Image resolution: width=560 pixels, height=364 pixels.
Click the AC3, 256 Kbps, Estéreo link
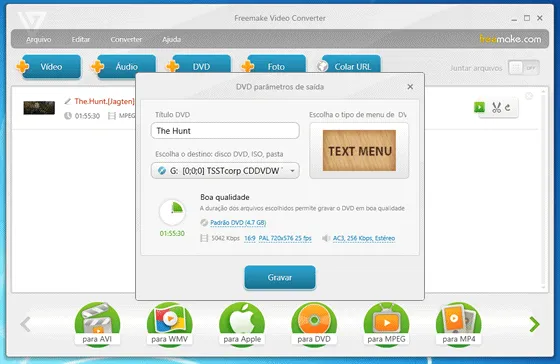pyautogui.click(x=364, y=238)
